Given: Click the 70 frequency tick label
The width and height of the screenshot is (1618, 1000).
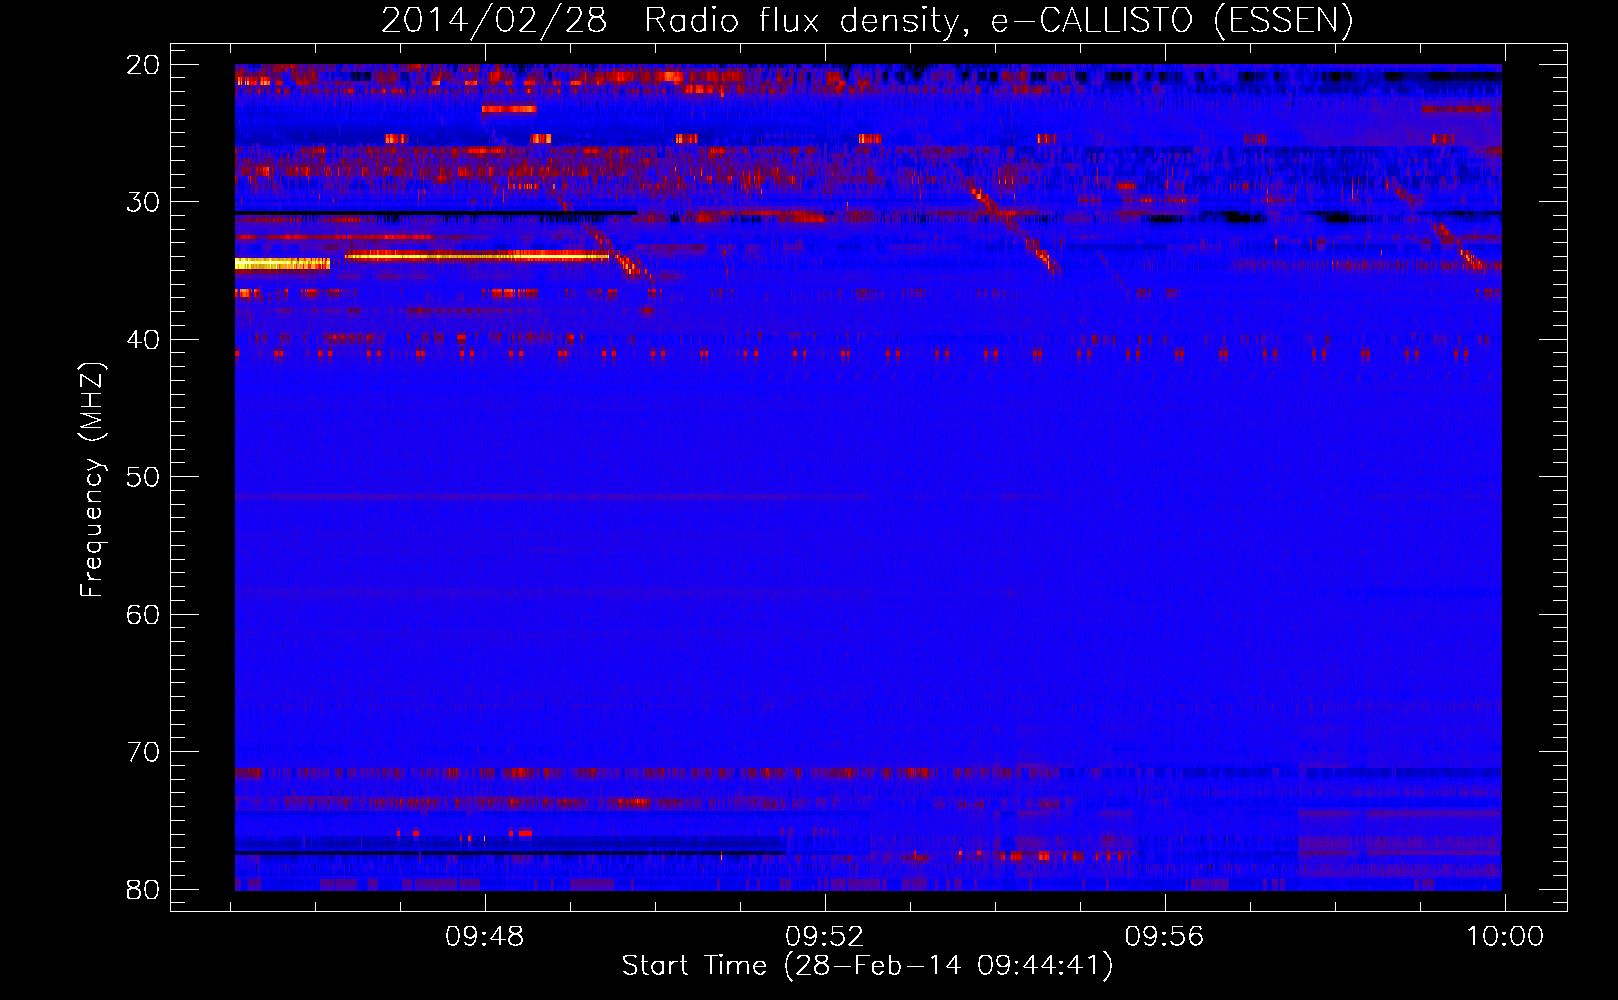Looking at the screenshot, I should click(144, 752).
